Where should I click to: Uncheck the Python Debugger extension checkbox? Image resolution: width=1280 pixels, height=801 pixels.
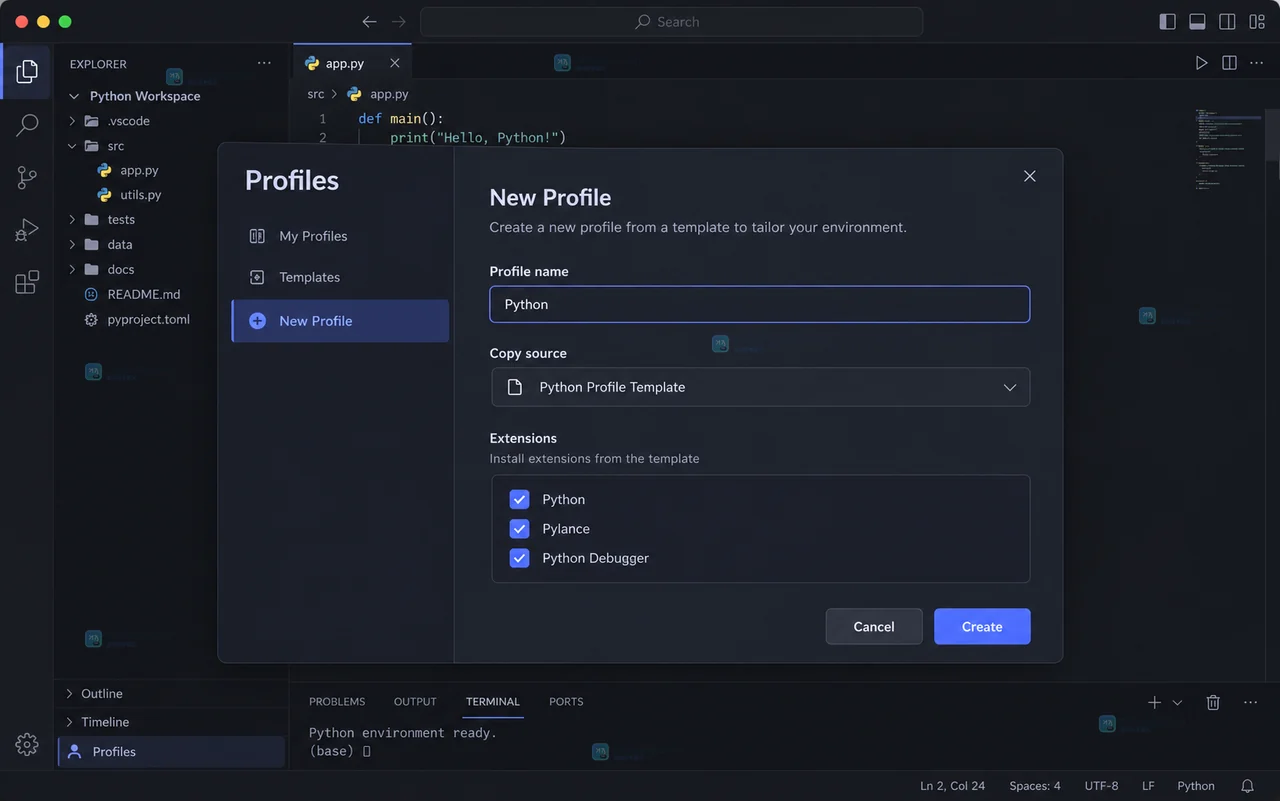pyautogui.click(x=519, y=558)
